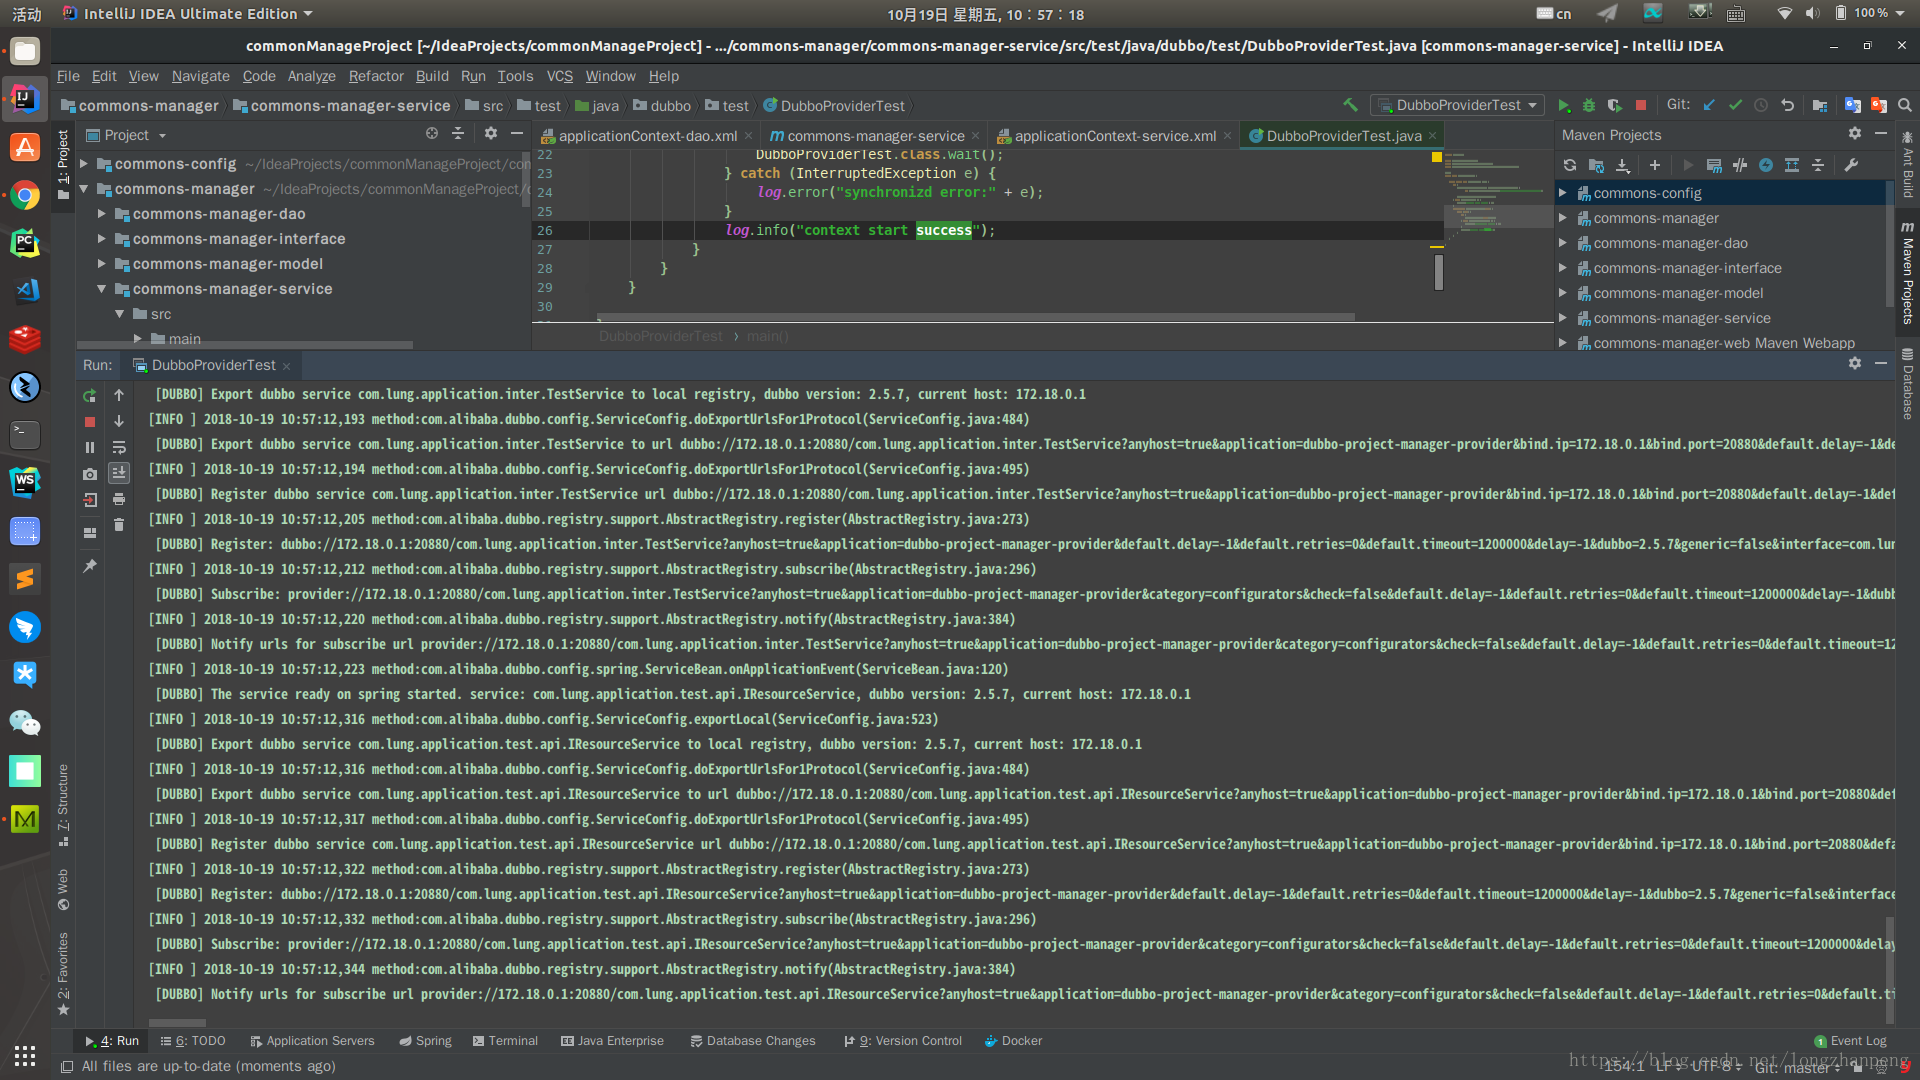Execute Maven goal icon
Viewport: 1920px width, 1080px height.
pos(1714,165)
